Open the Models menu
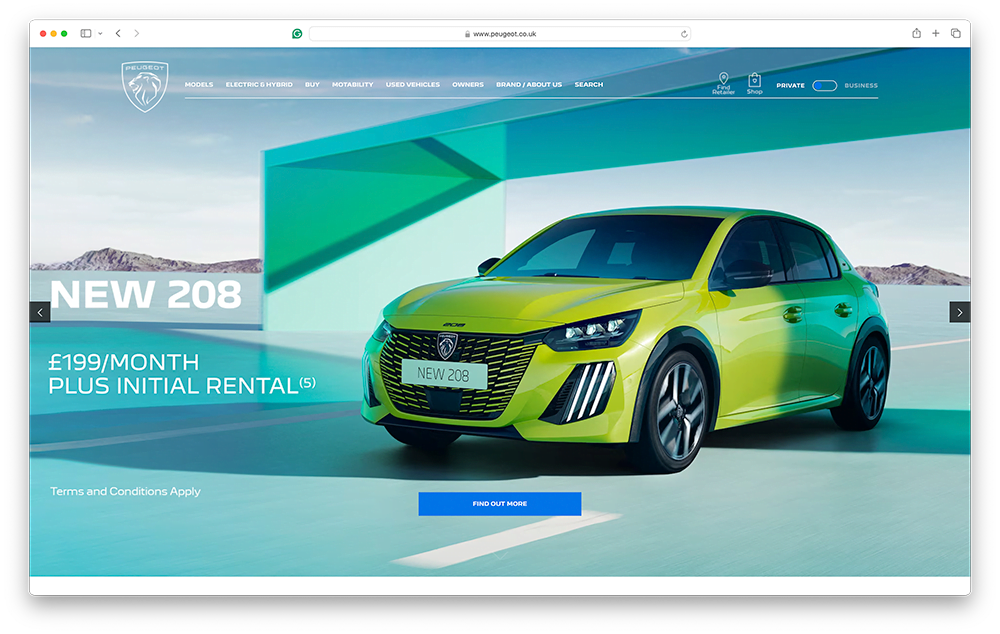1000x634 pixels. pyautogui.click(x=199, y=84)
